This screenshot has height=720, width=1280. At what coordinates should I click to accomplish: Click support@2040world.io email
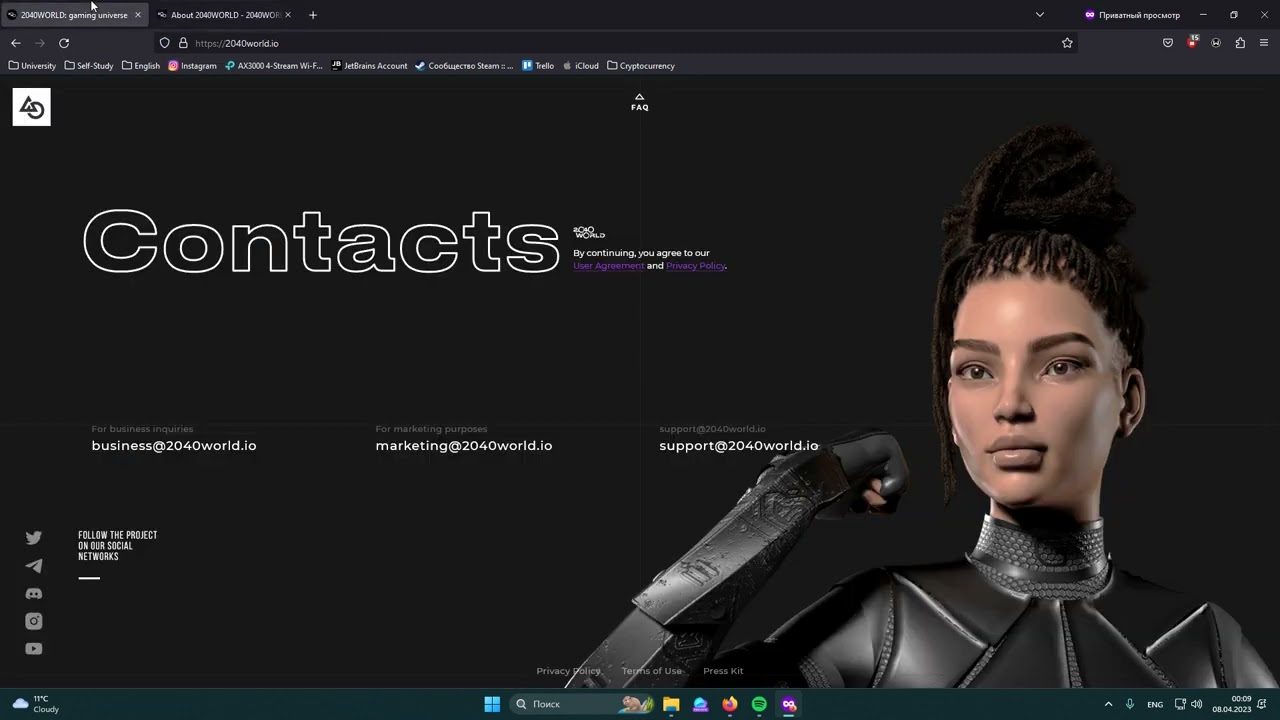[x=739, y=446]
